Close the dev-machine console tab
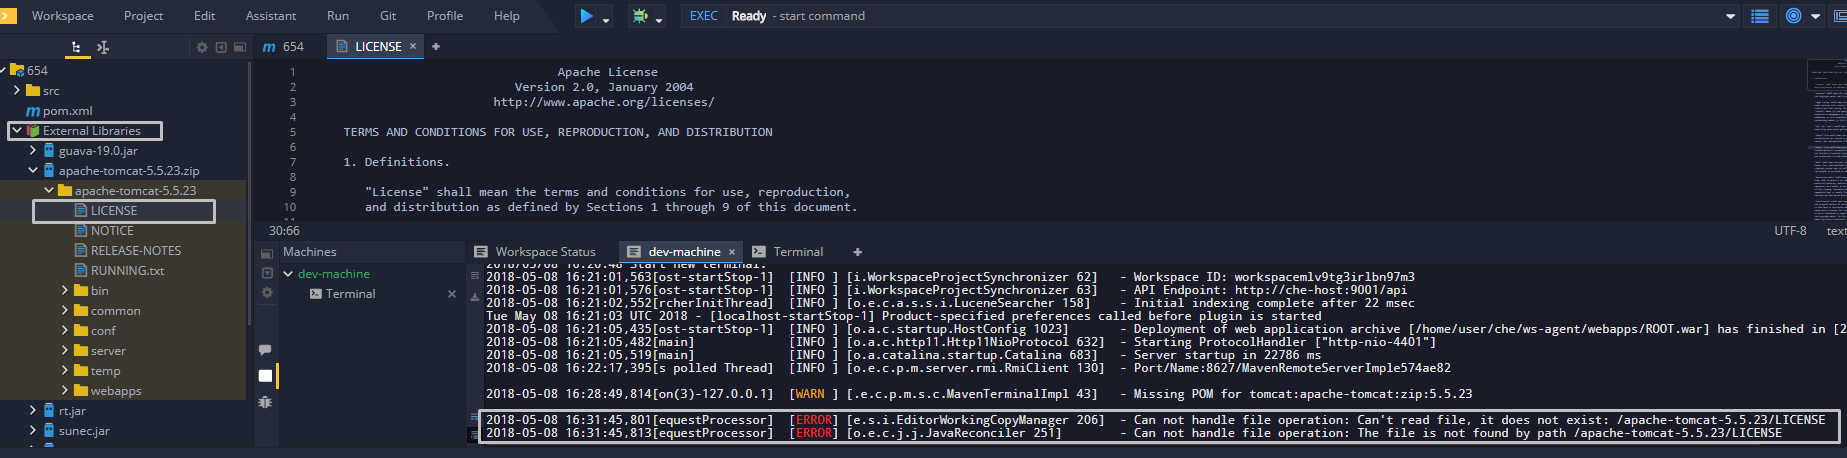1847x458 pixels. (x=732, y=251)
